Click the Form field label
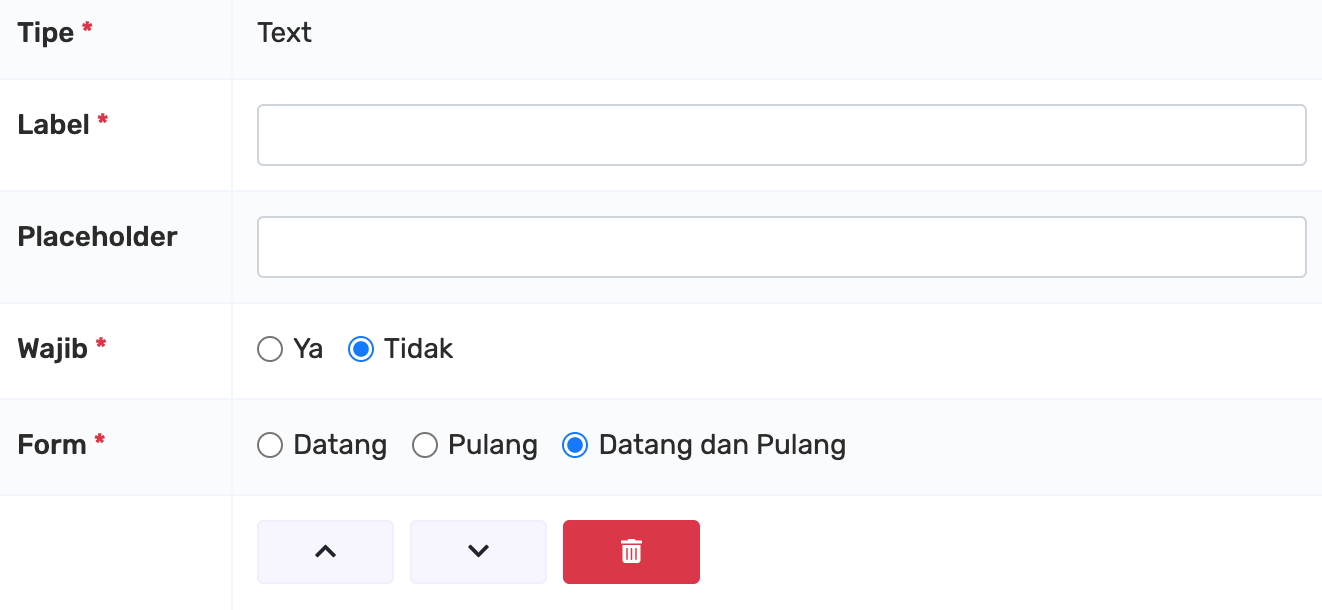This screenshot has width=1322, height=610. pyautogui.click(x=52, y=445)
